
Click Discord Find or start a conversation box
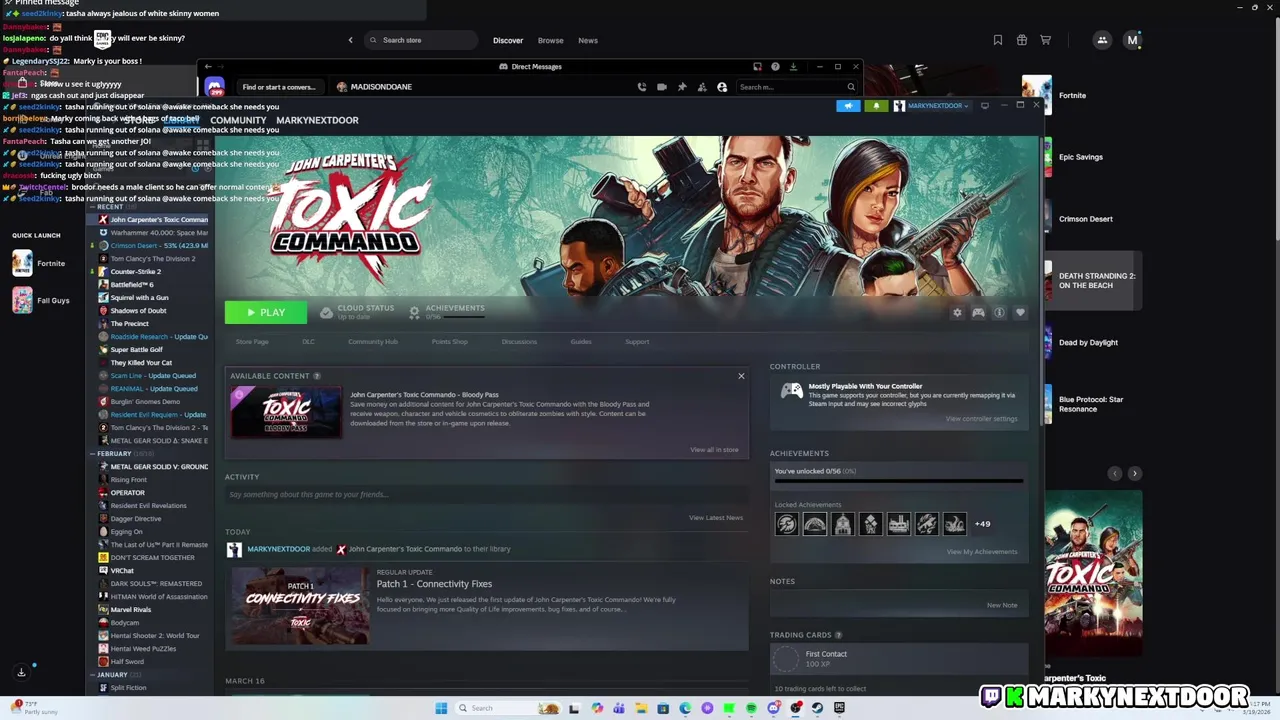280,87
